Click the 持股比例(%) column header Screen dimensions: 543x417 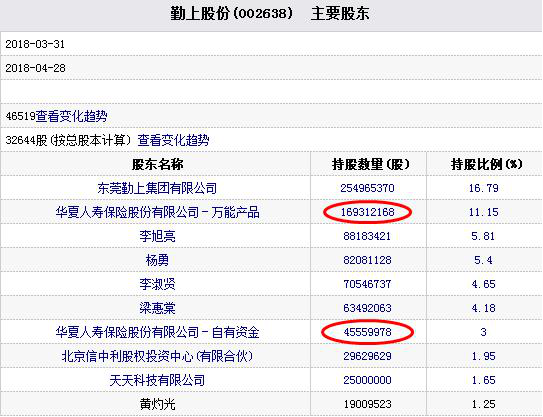pyautogui.click(x=486, y=164)
